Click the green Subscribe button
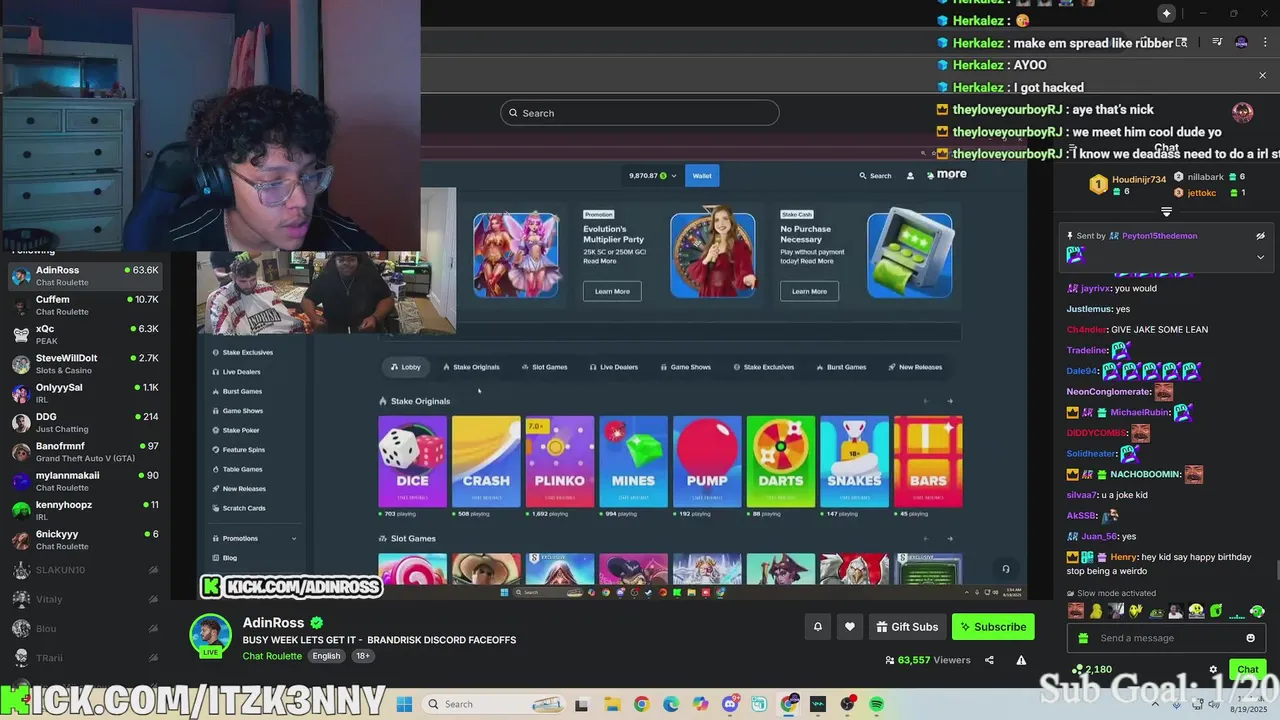The width and height of the screenshot is (1280, 720). (x=993, y=627)
